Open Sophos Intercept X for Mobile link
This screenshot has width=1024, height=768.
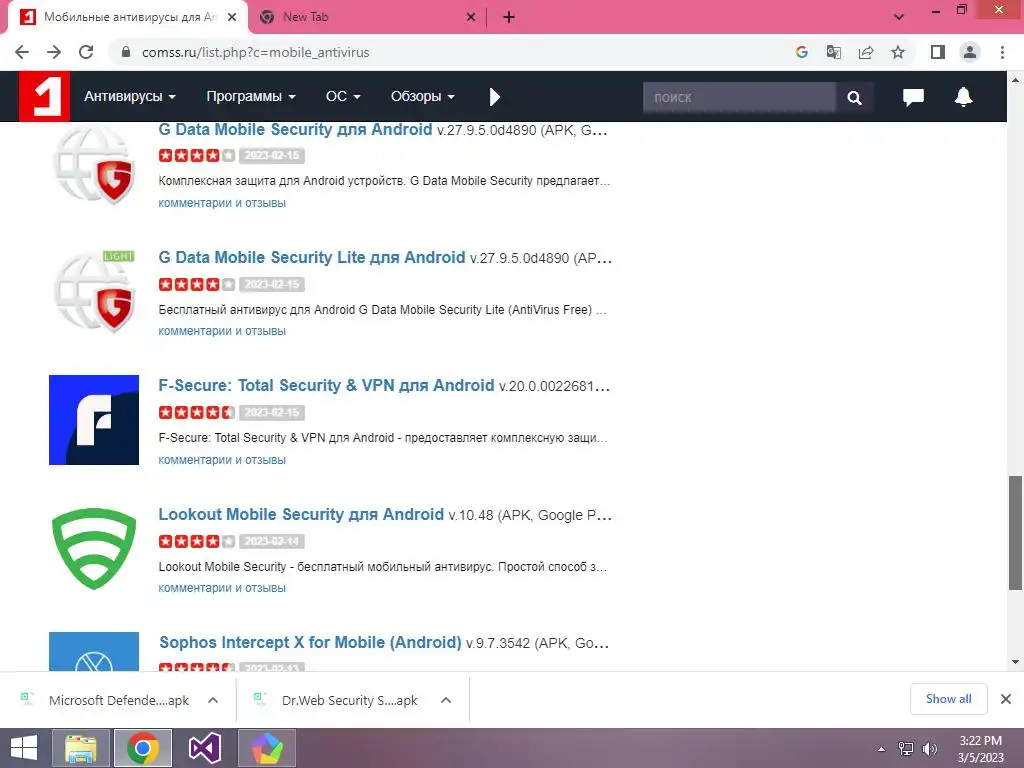coord(310,643)
